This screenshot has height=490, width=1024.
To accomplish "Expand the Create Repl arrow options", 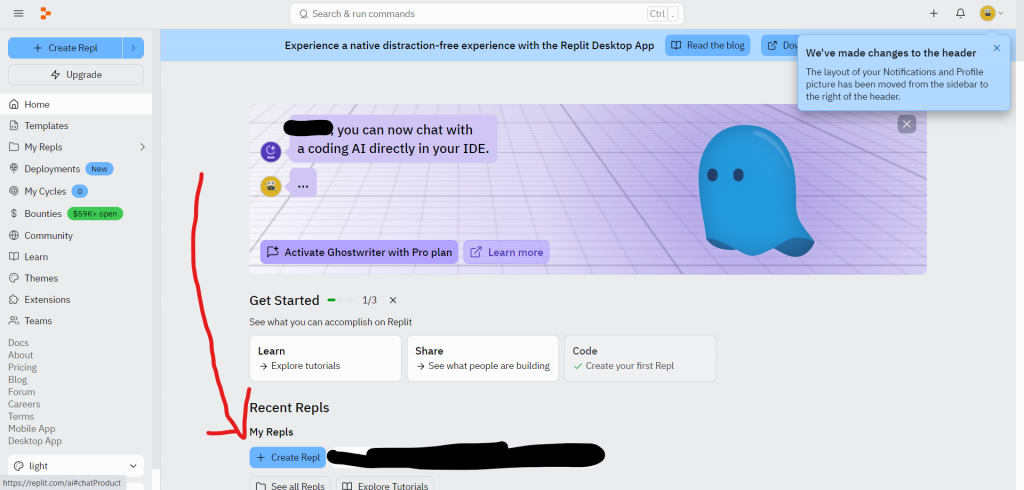I will (133, 48).
